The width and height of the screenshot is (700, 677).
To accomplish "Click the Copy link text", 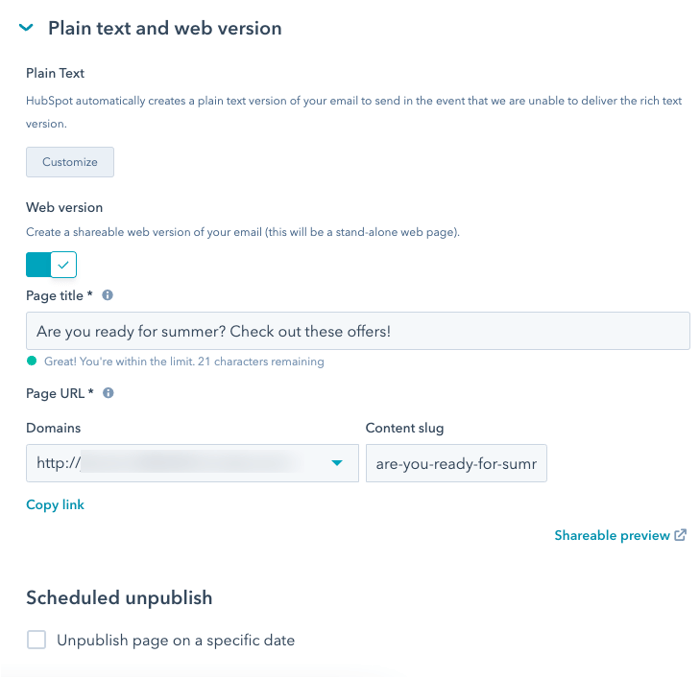I will (55, 505).
